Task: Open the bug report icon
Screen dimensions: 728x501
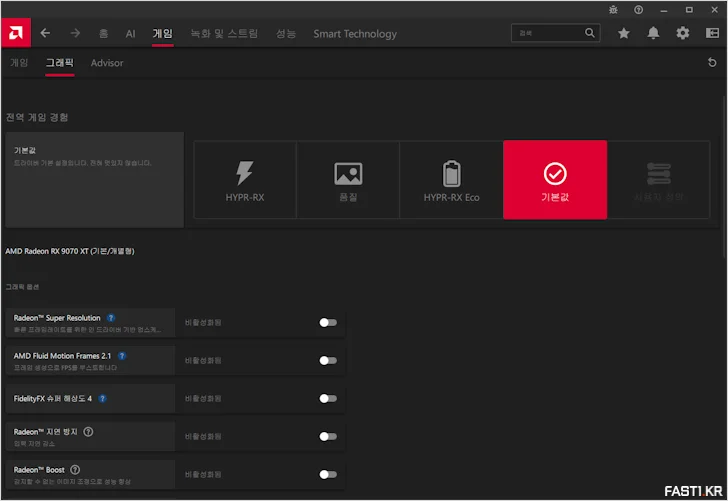Action: tap(613, 10)
